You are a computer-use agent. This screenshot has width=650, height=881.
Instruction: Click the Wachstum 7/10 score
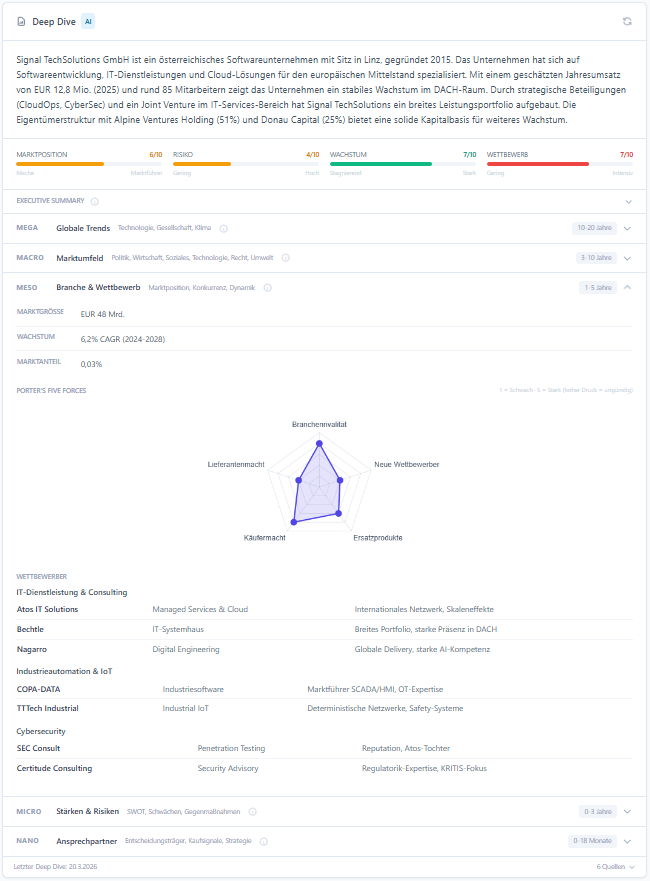tap(470, 155)
